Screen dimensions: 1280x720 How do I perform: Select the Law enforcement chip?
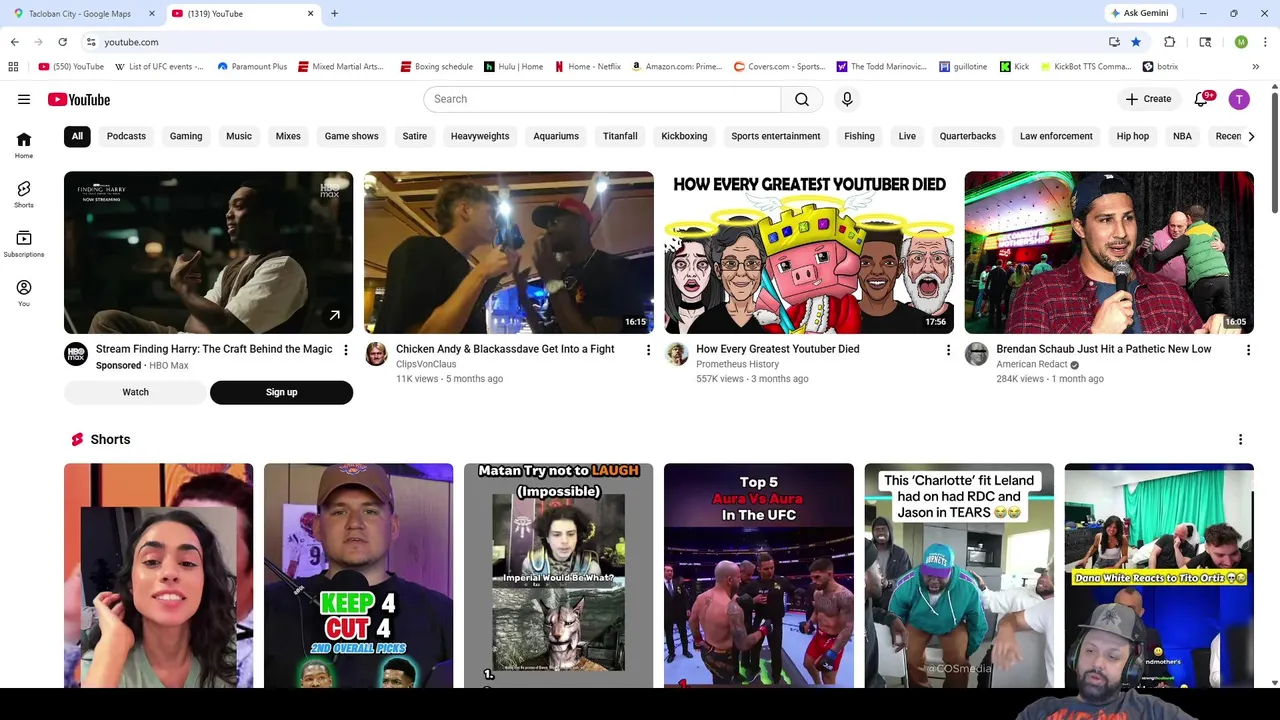[x=1056, y=136]
